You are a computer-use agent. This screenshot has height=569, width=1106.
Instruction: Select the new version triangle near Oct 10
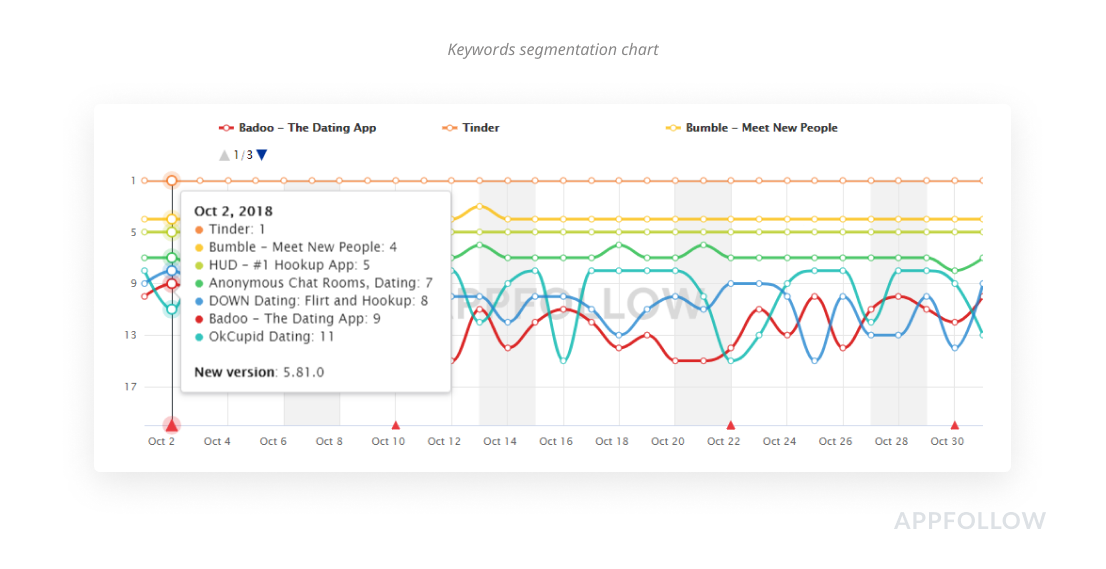(x=396, y=425)
